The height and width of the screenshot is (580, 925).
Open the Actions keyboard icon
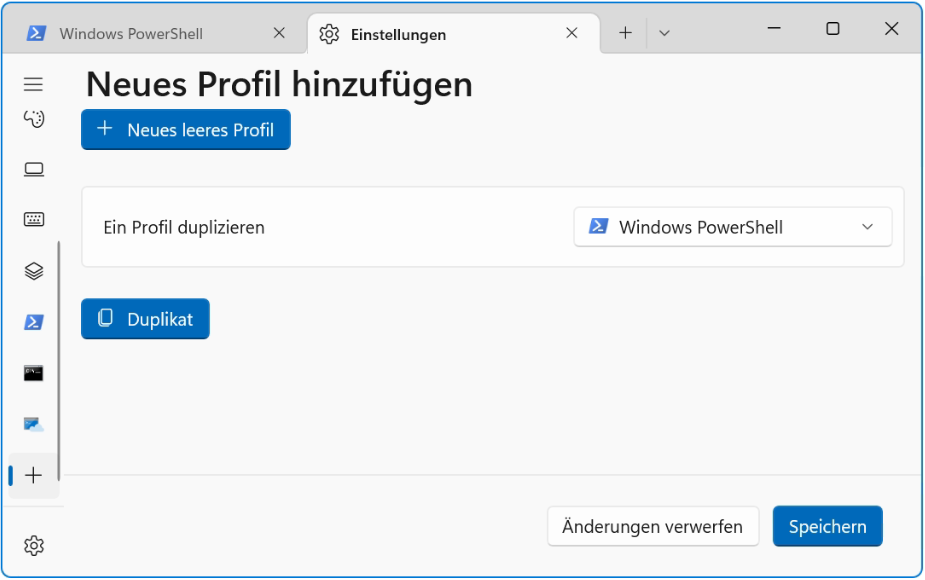coord(34,219)
